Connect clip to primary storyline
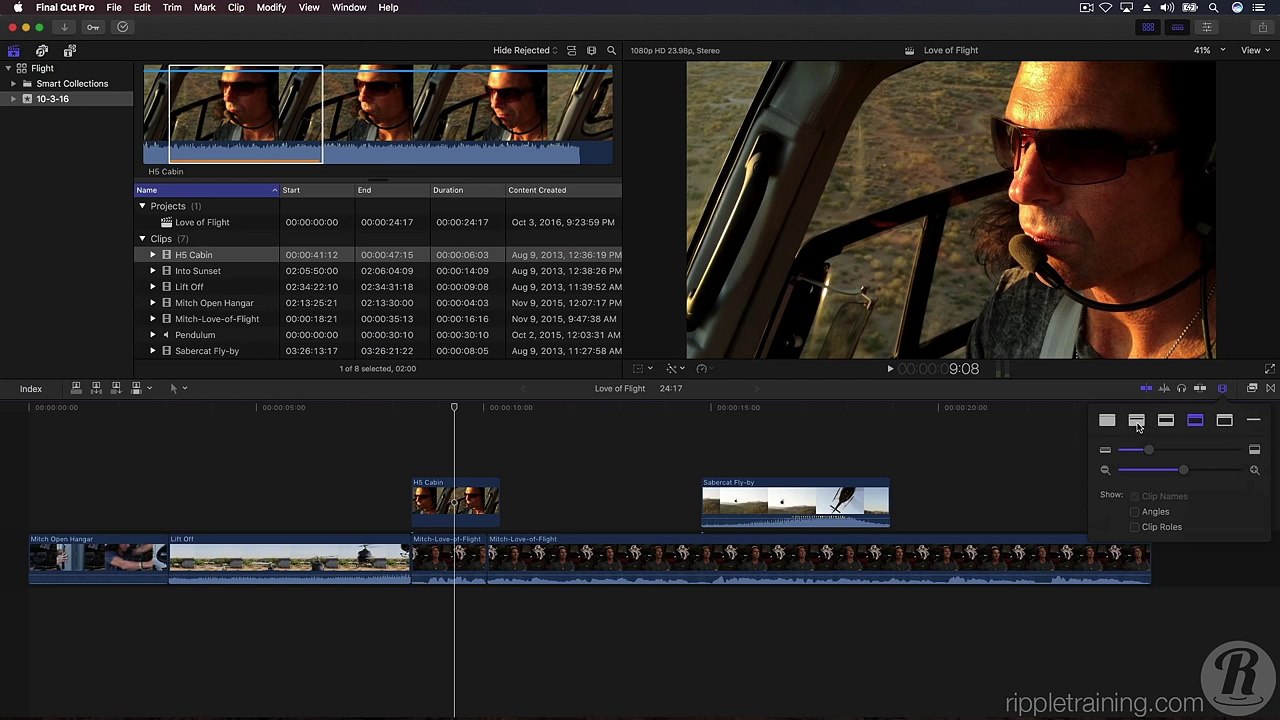Screen dimensions: 1280x720 pyautogui.click(x=76, y=388)
